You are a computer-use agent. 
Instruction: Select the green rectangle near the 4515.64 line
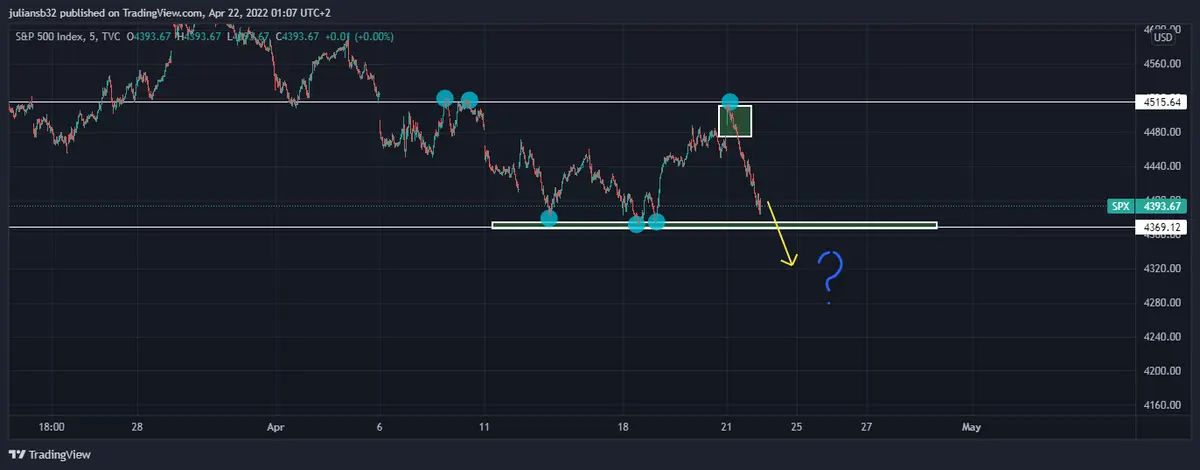pos(735,121)
